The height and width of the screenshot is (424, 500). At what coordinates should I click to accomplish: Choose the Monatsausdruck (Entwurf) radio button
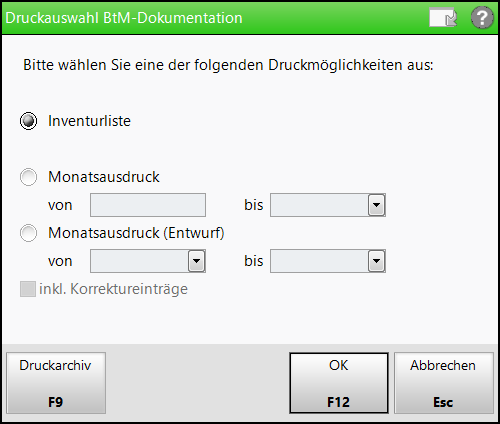28,233
